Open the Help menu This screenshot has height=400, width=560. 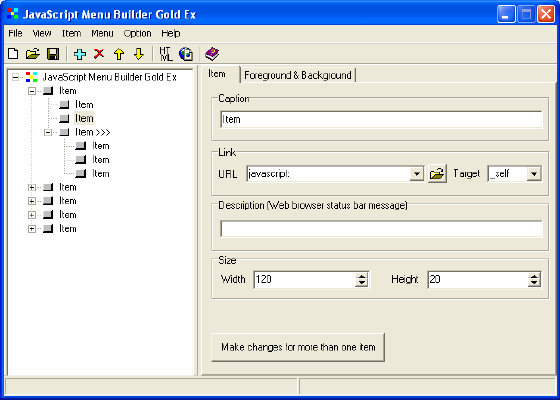pos(171,34)
